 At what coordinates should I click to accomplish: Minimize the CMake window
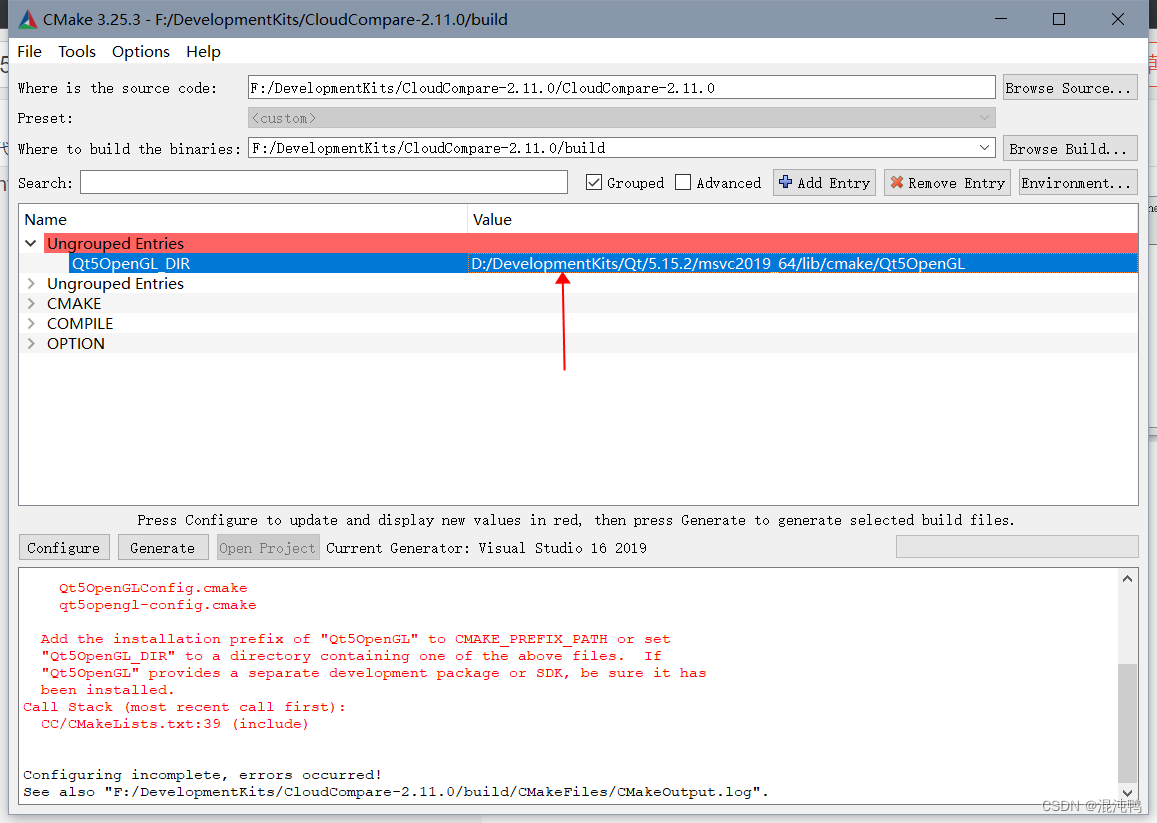[1001, 19]
